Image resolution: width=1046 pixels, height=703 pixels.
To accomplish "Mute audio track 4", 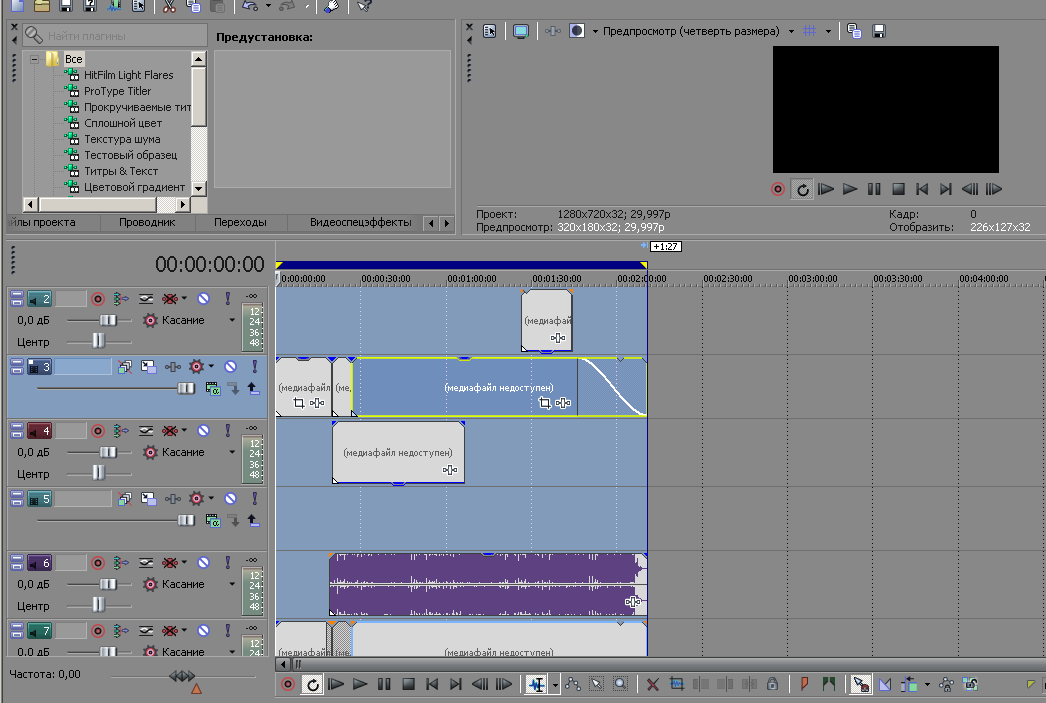I will pyautogui.click(x=203, y=430).
